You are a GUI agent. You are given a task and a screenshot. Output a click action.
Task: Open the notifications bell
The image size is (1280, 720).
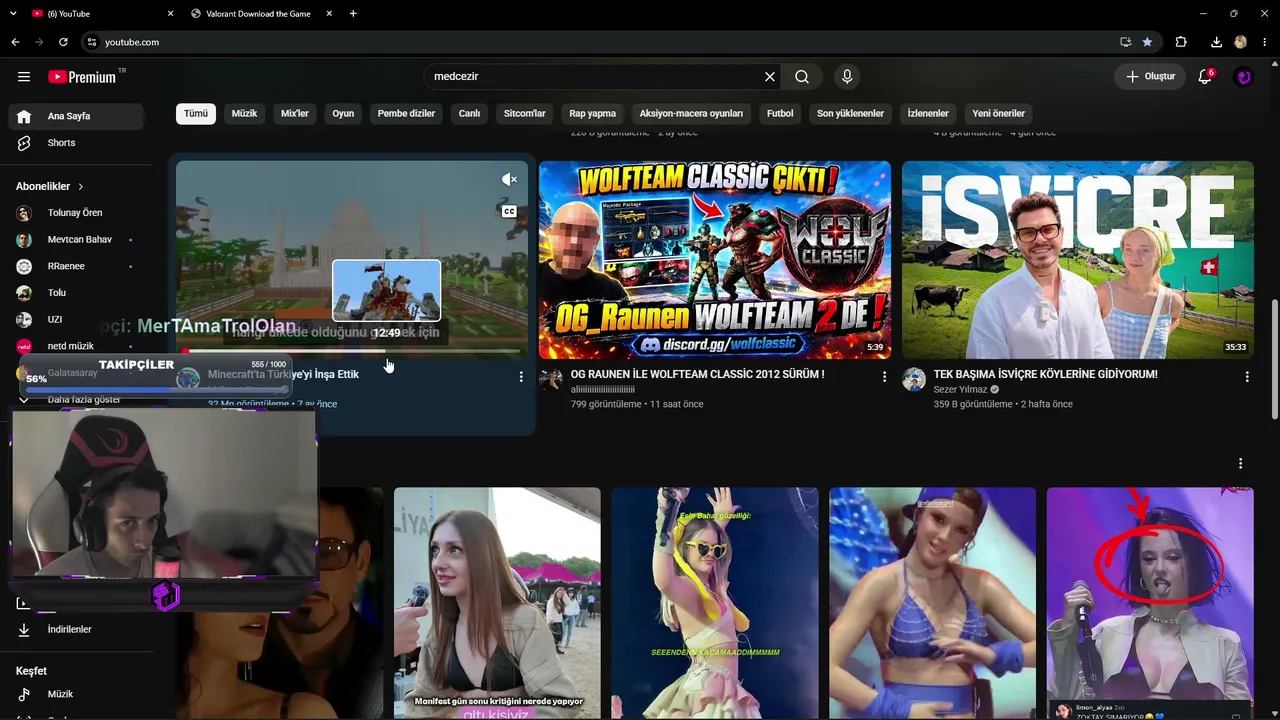point(1205,77)
